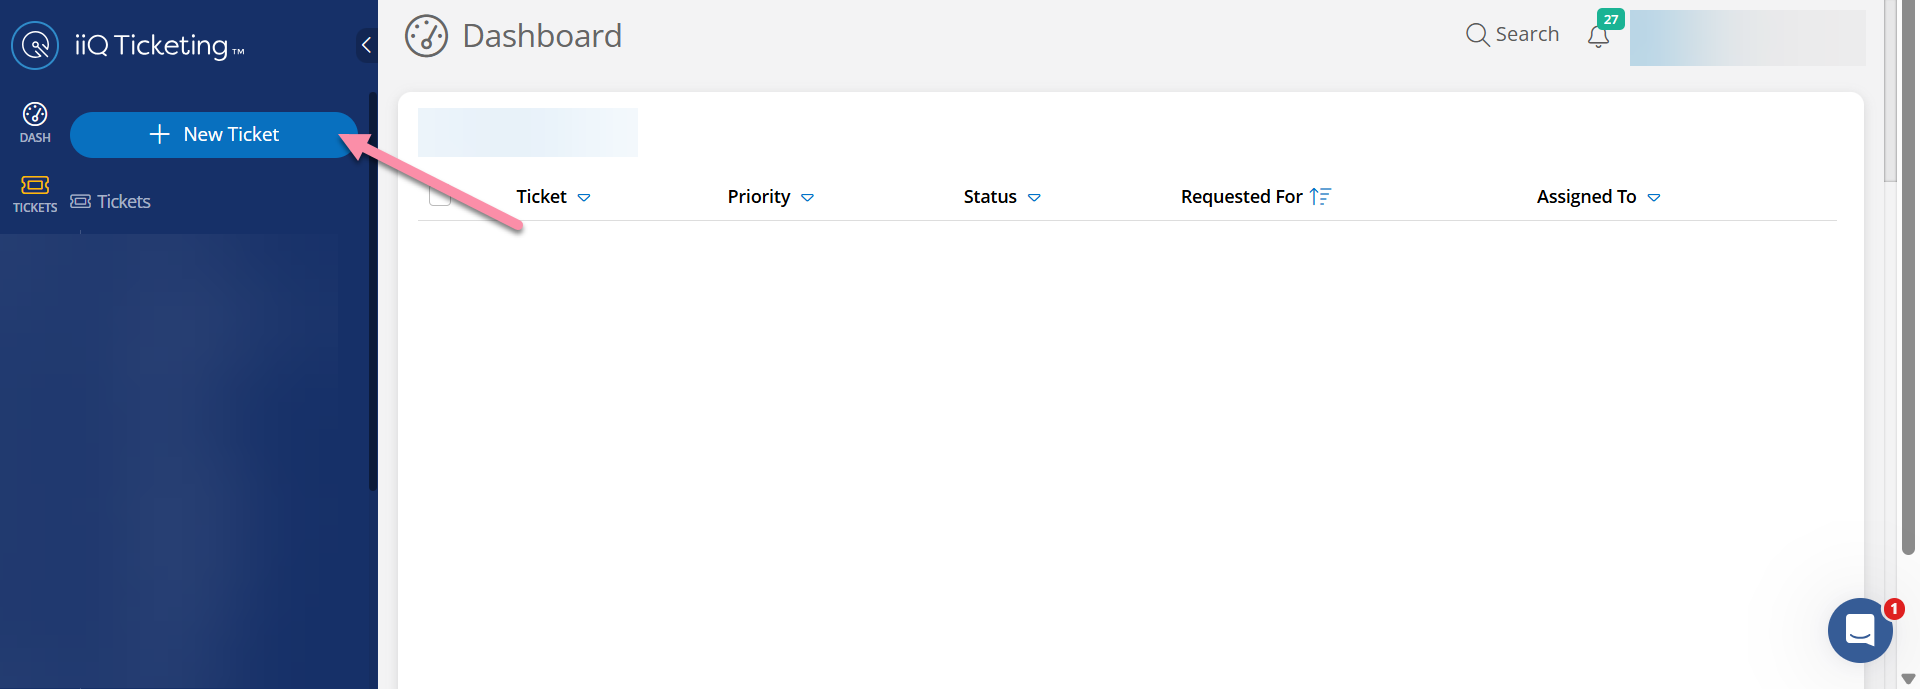Viewport: 1920px width, 689px height.
Task: Click the Dashboard gauge icon in header
Action: (x=426, y=37)
